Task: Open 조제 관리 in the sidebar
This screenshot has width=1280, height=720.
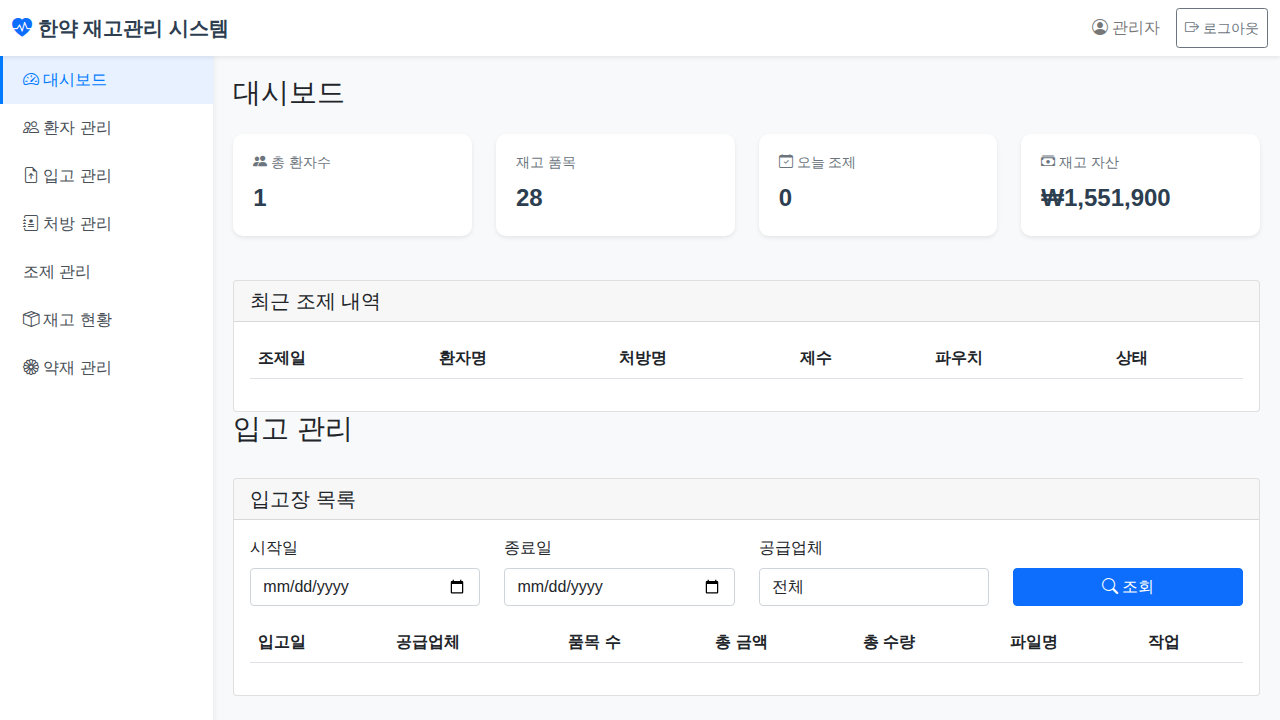Action: point(57,272)
